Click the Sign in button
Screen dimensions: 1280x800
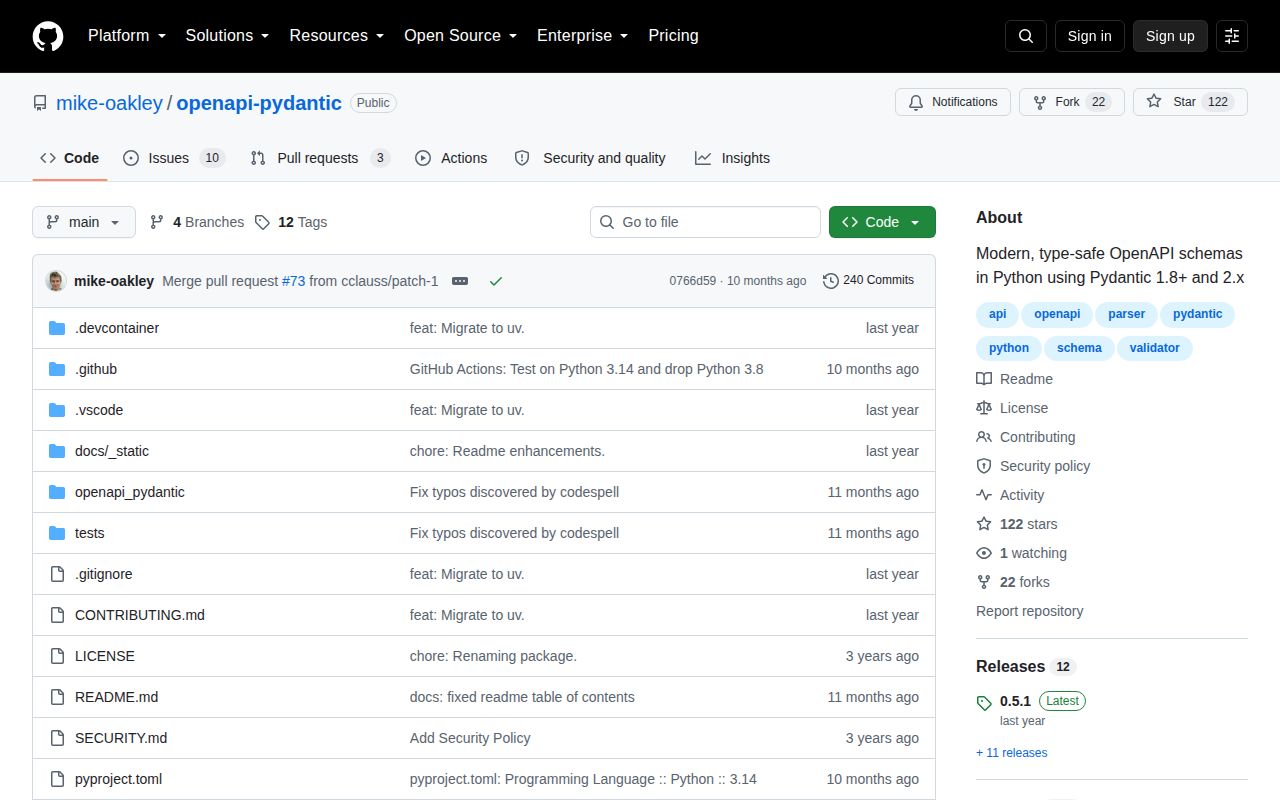1089,36
